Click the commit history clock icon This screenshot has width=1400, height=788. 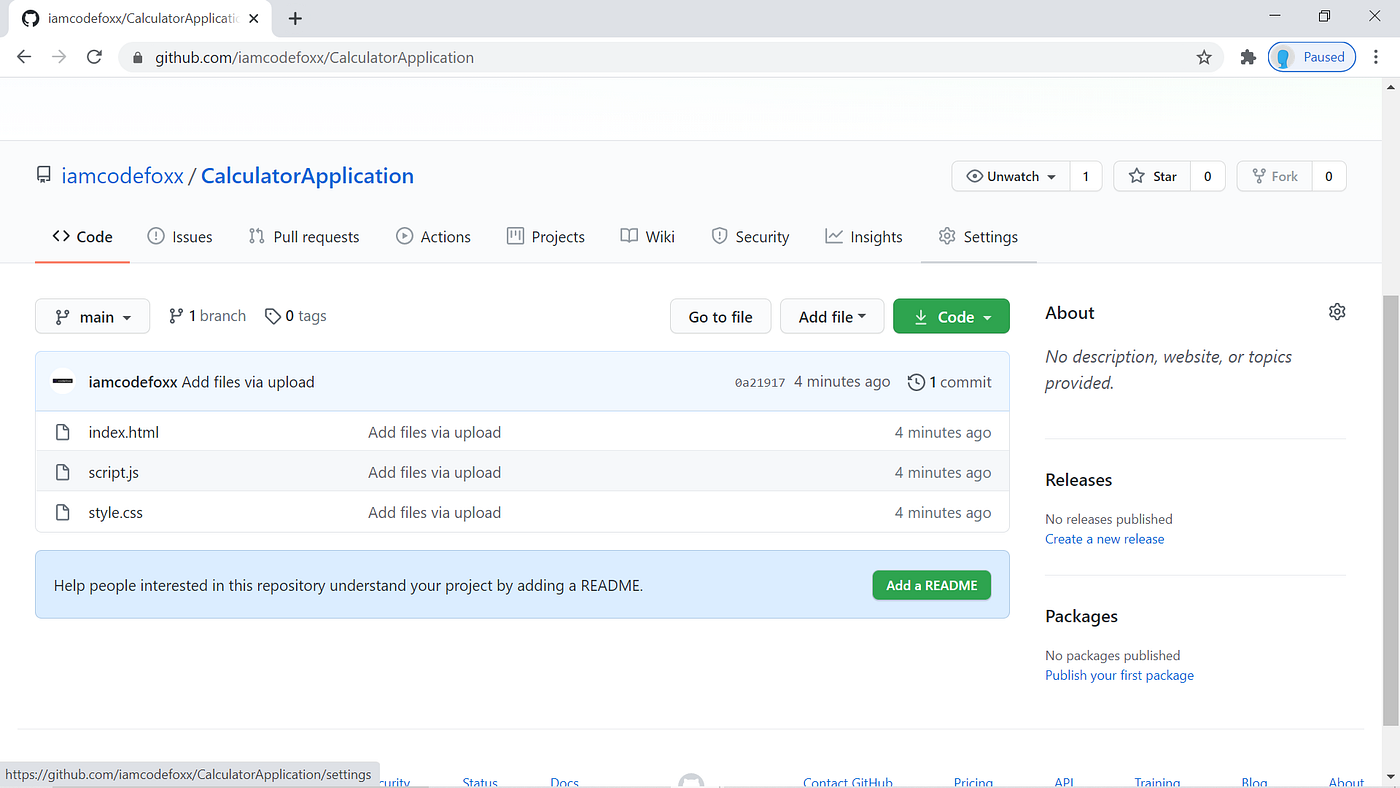tap(916, 382)
